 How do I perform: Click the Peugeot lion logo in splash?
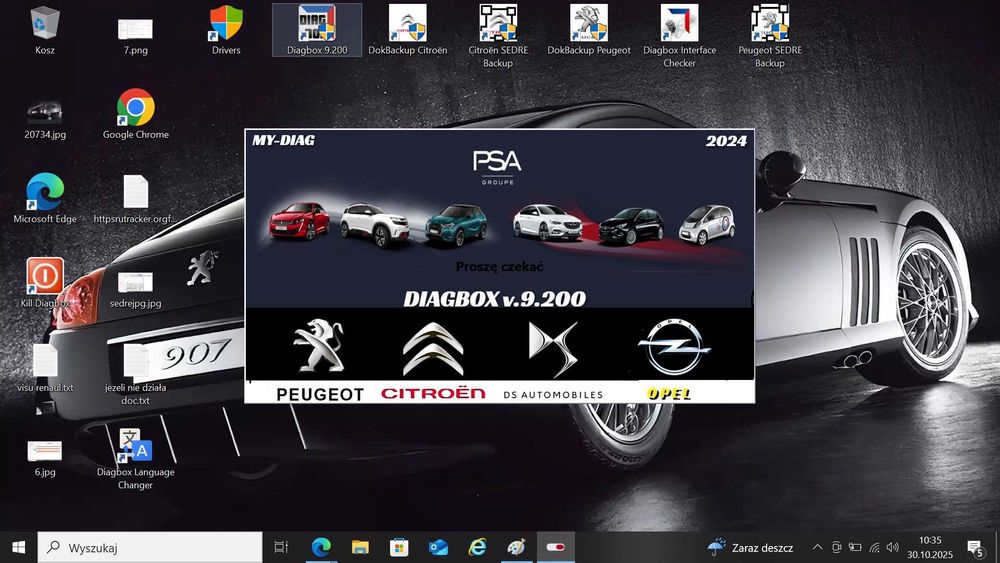tap(318, 347)
